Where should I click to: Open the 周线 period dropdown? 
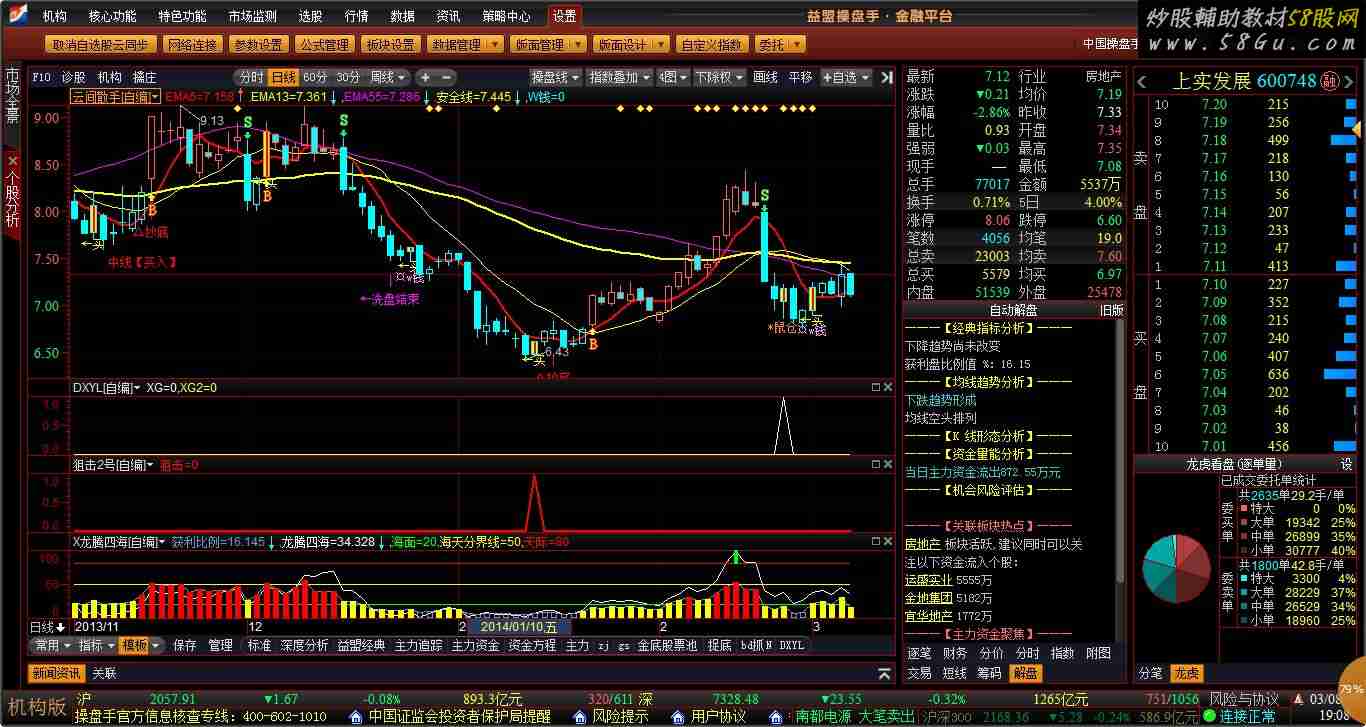point(388,77)
